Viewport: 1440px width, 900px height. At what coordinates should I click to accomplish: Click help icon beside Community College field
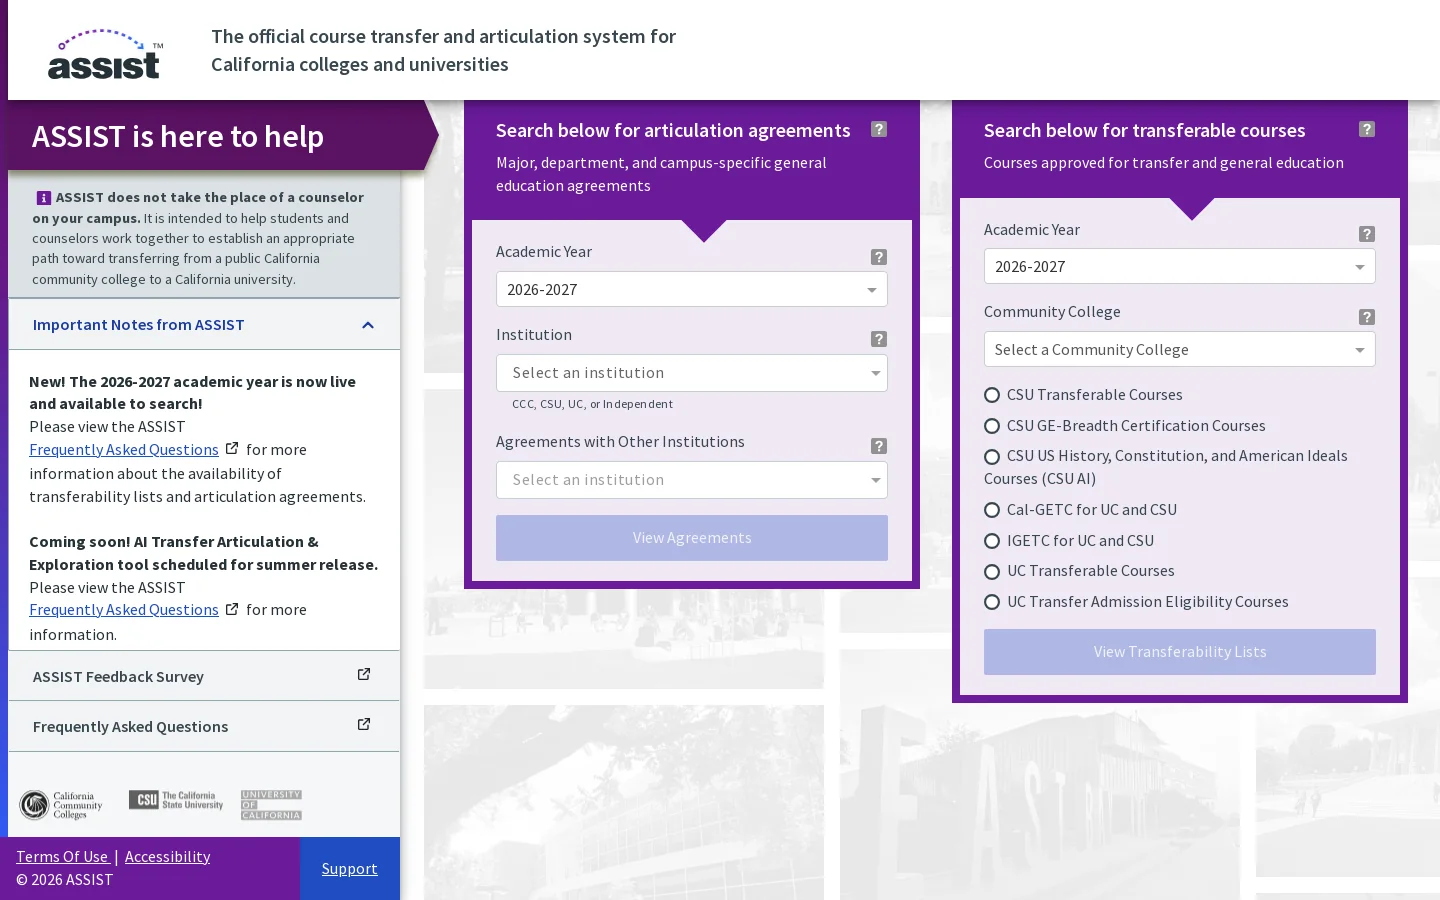[1367, 317]
